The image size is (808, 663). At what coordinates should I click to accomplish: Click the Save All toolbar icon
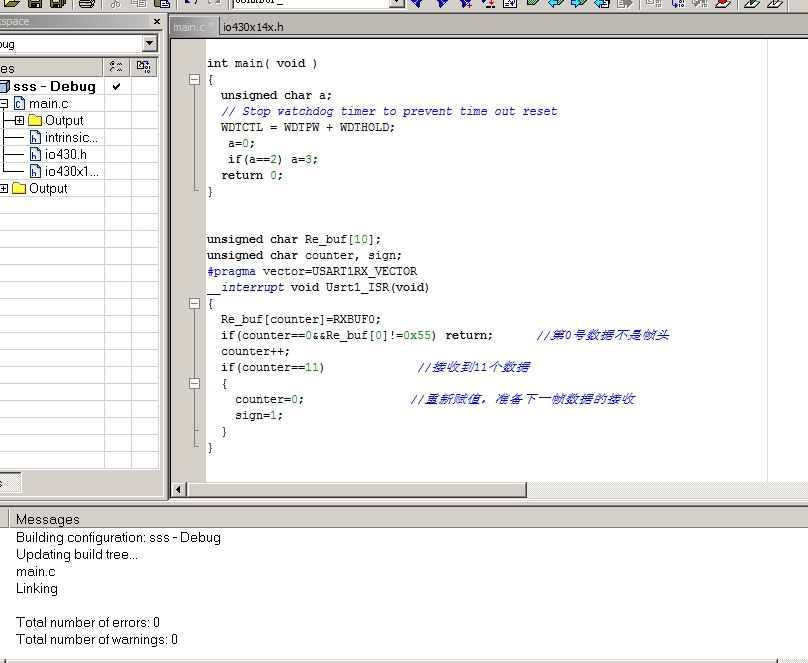coord(58,3)
